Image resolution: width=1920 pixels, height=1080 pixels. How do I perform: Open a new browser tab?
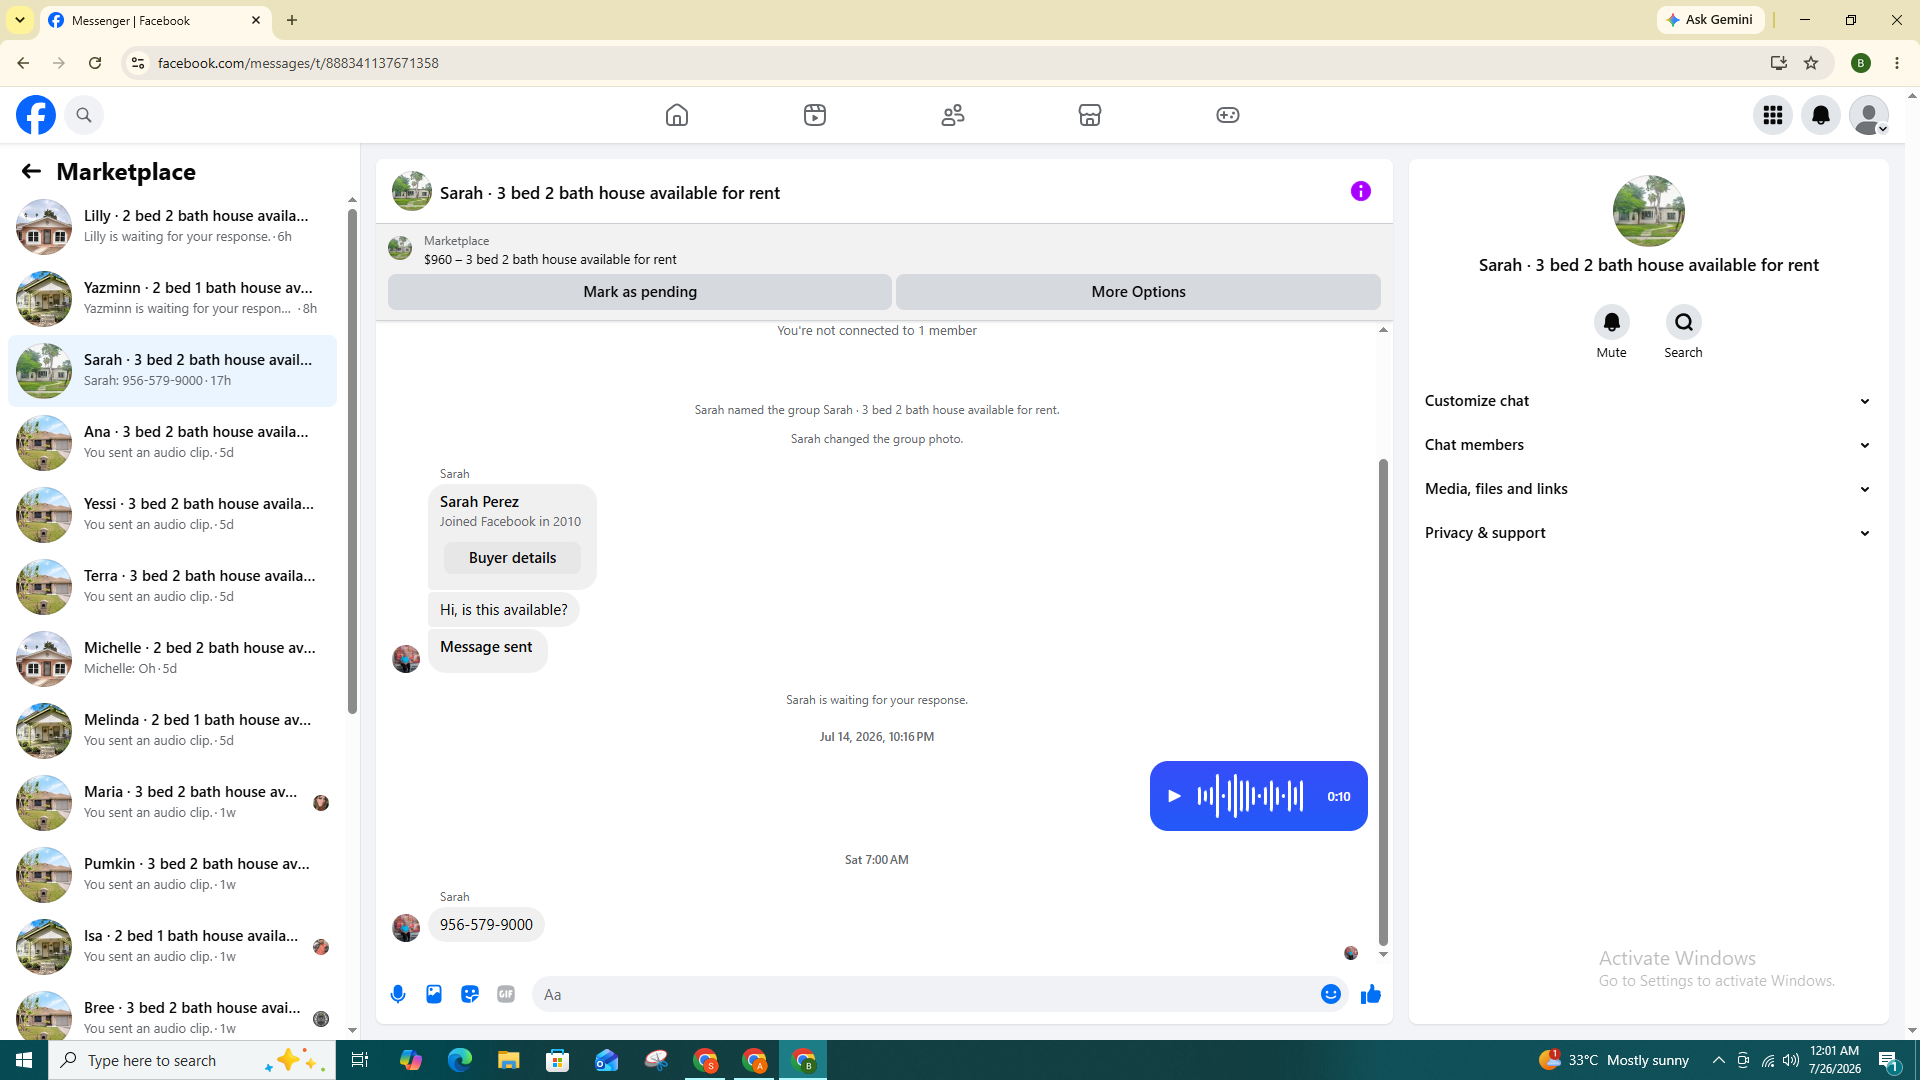(292, 20)
